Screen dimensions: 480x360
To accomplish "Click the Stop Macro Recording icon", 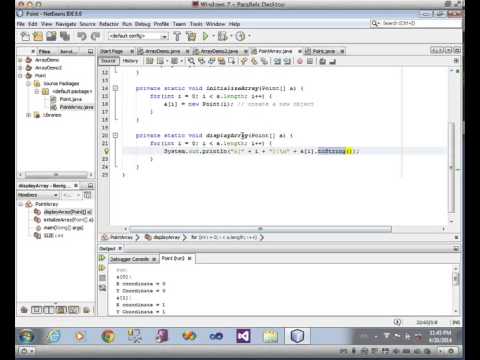I will tap(310, 61).
